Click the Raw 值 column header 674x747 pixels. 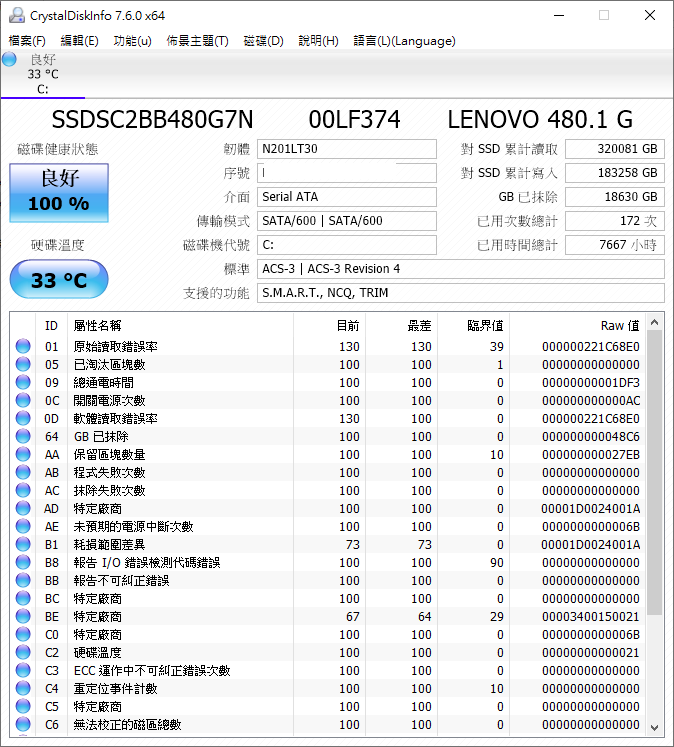pos(578,325)
